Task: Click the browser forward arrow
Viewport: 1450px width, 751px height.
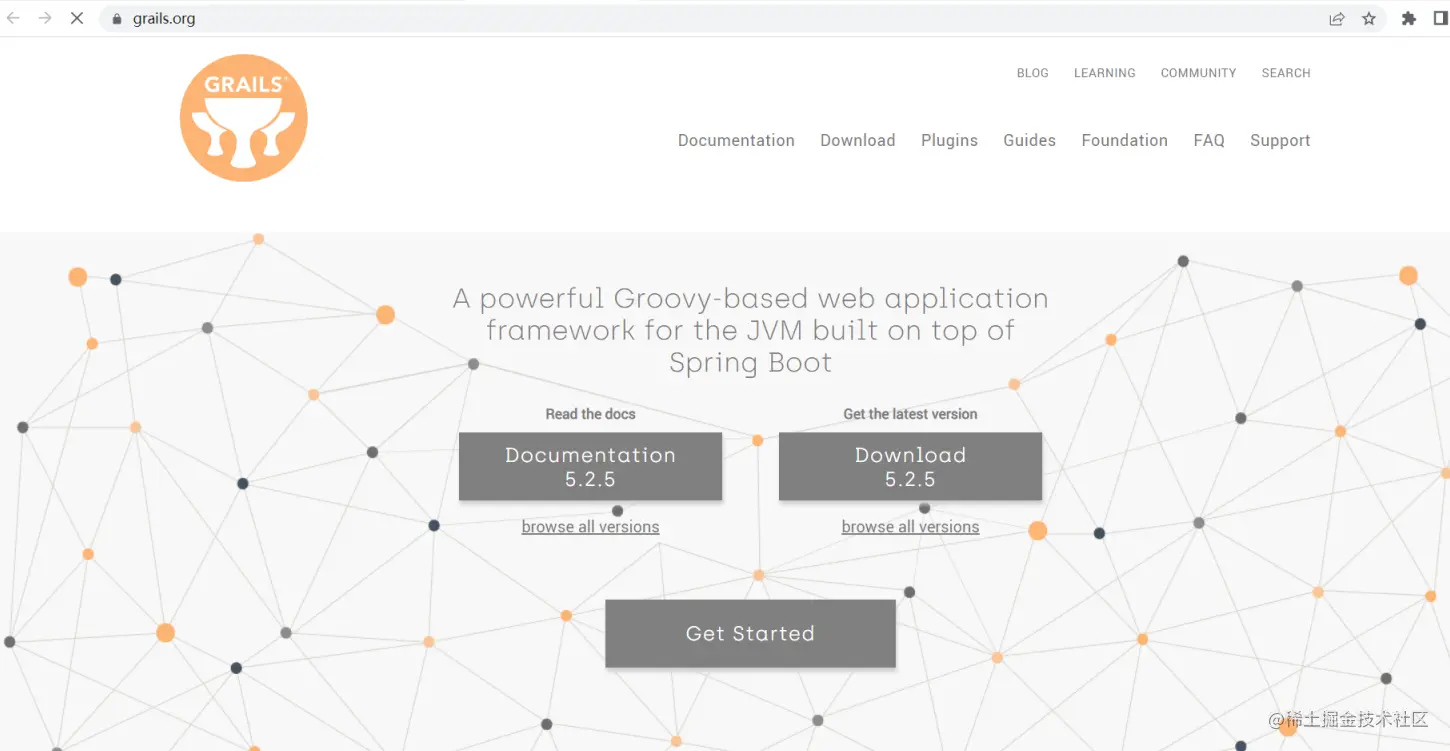Action: coord(45,18)
